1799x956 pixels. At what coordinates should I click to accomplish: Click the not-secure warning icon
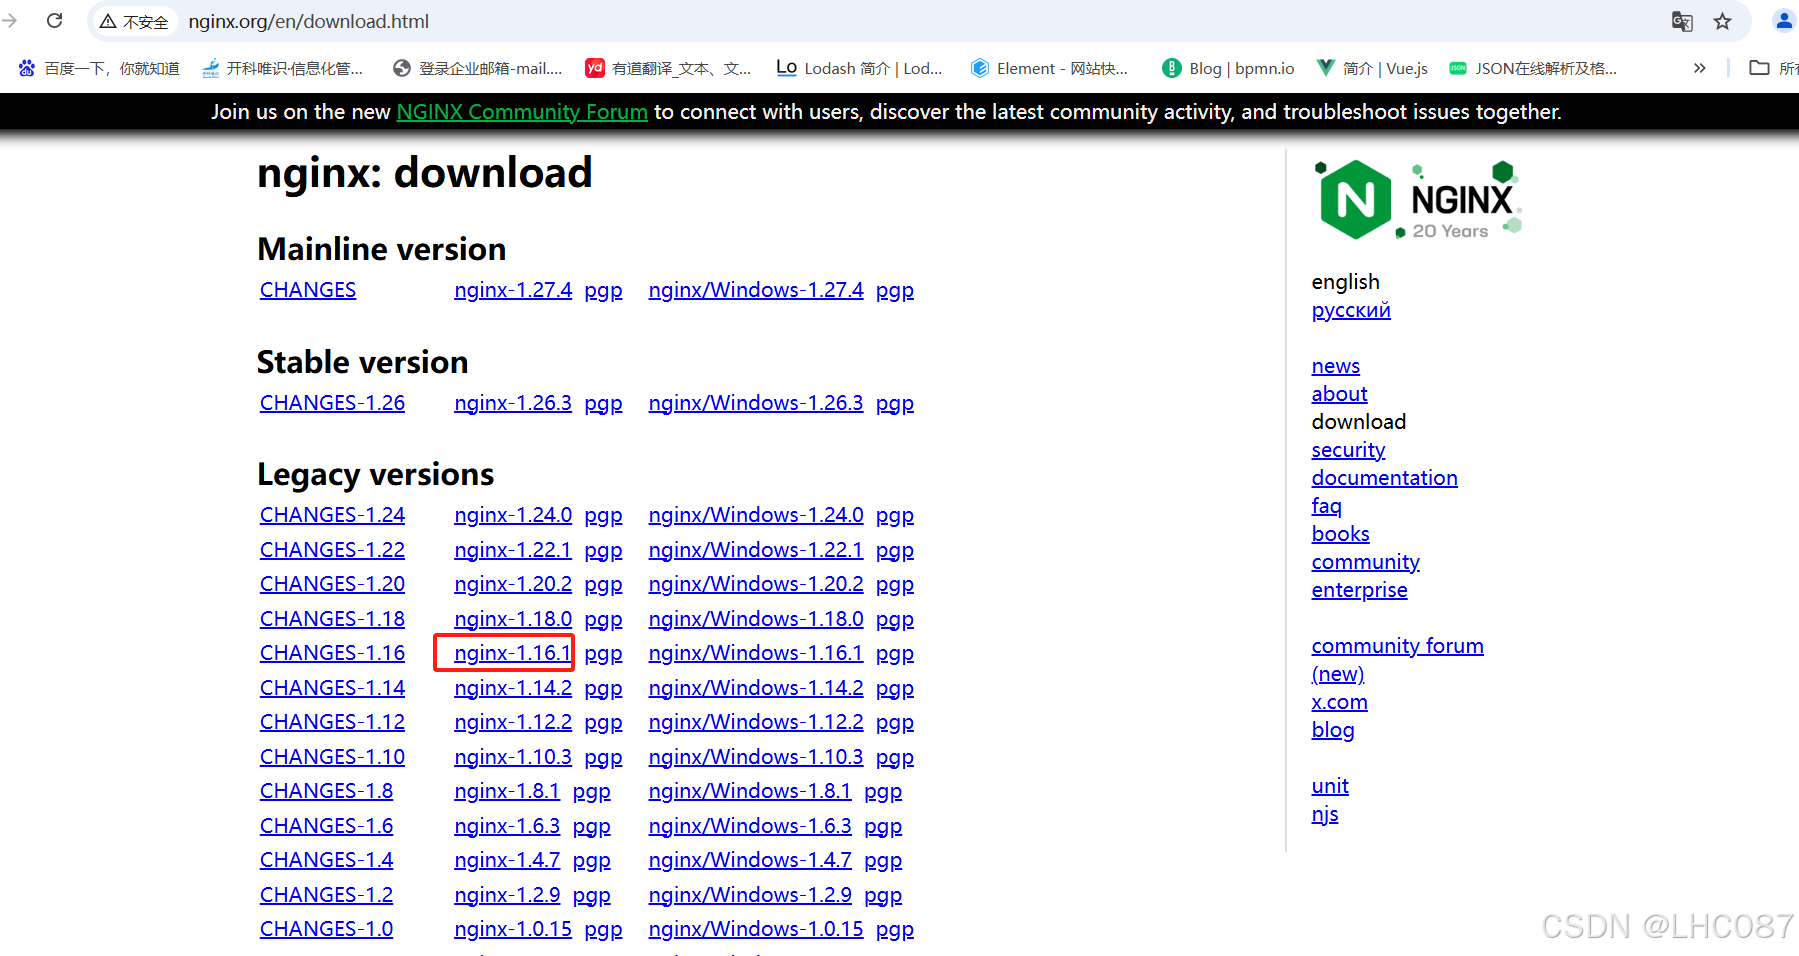(x=108, y=21)
